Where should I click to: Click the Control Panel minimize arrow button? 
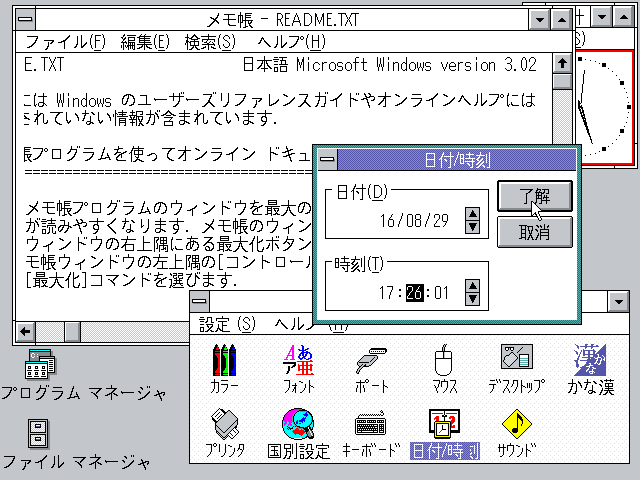tap(618, 302)
